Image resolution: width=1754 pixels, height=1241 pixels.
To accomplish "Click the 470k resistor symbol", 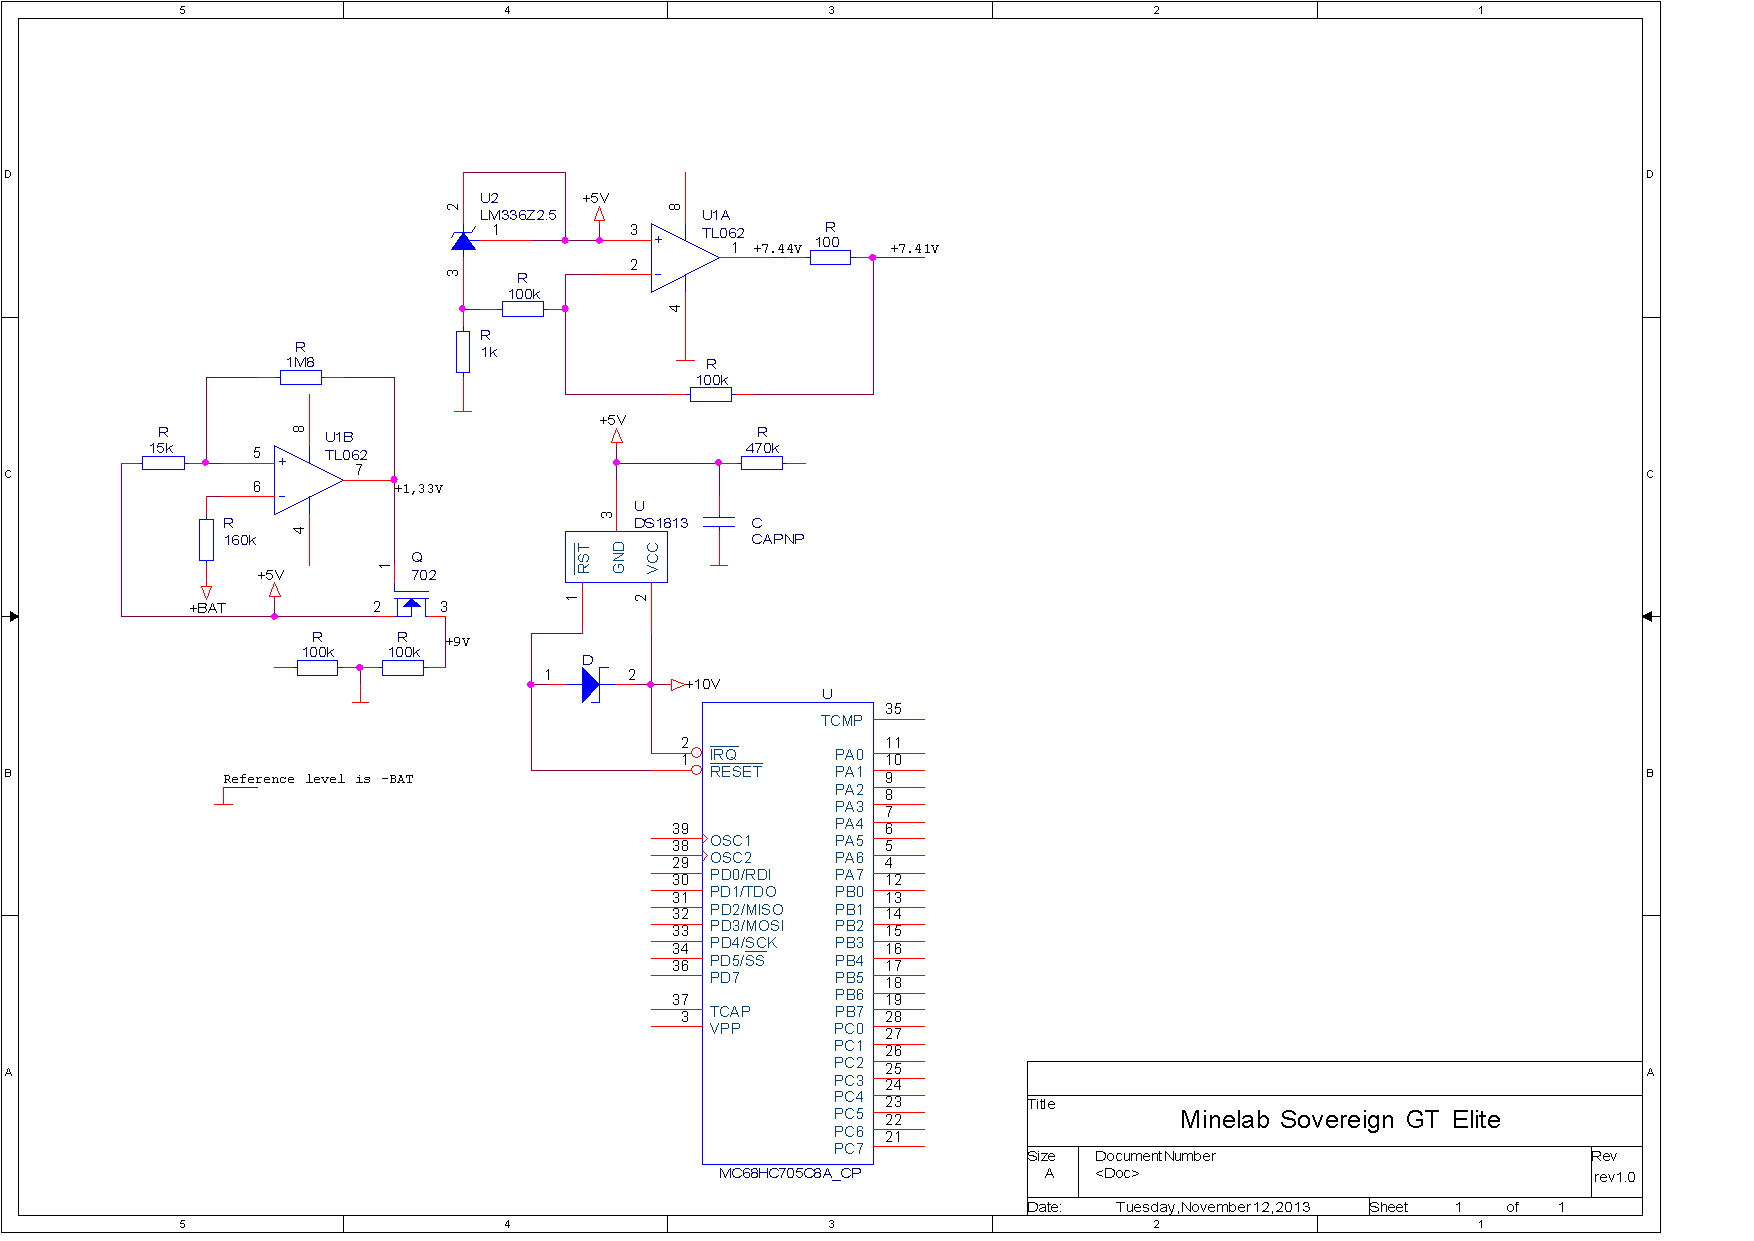I will 762,463.
